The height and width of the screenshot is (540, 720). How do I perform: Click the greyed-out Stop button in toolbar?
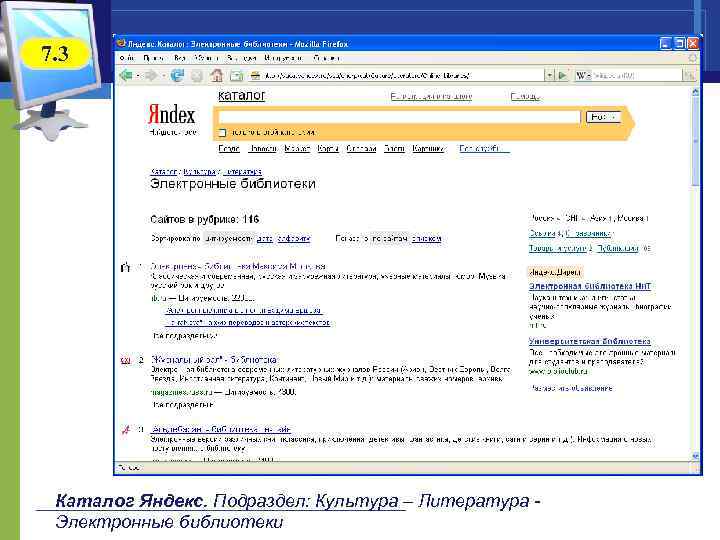pos(197,75)
